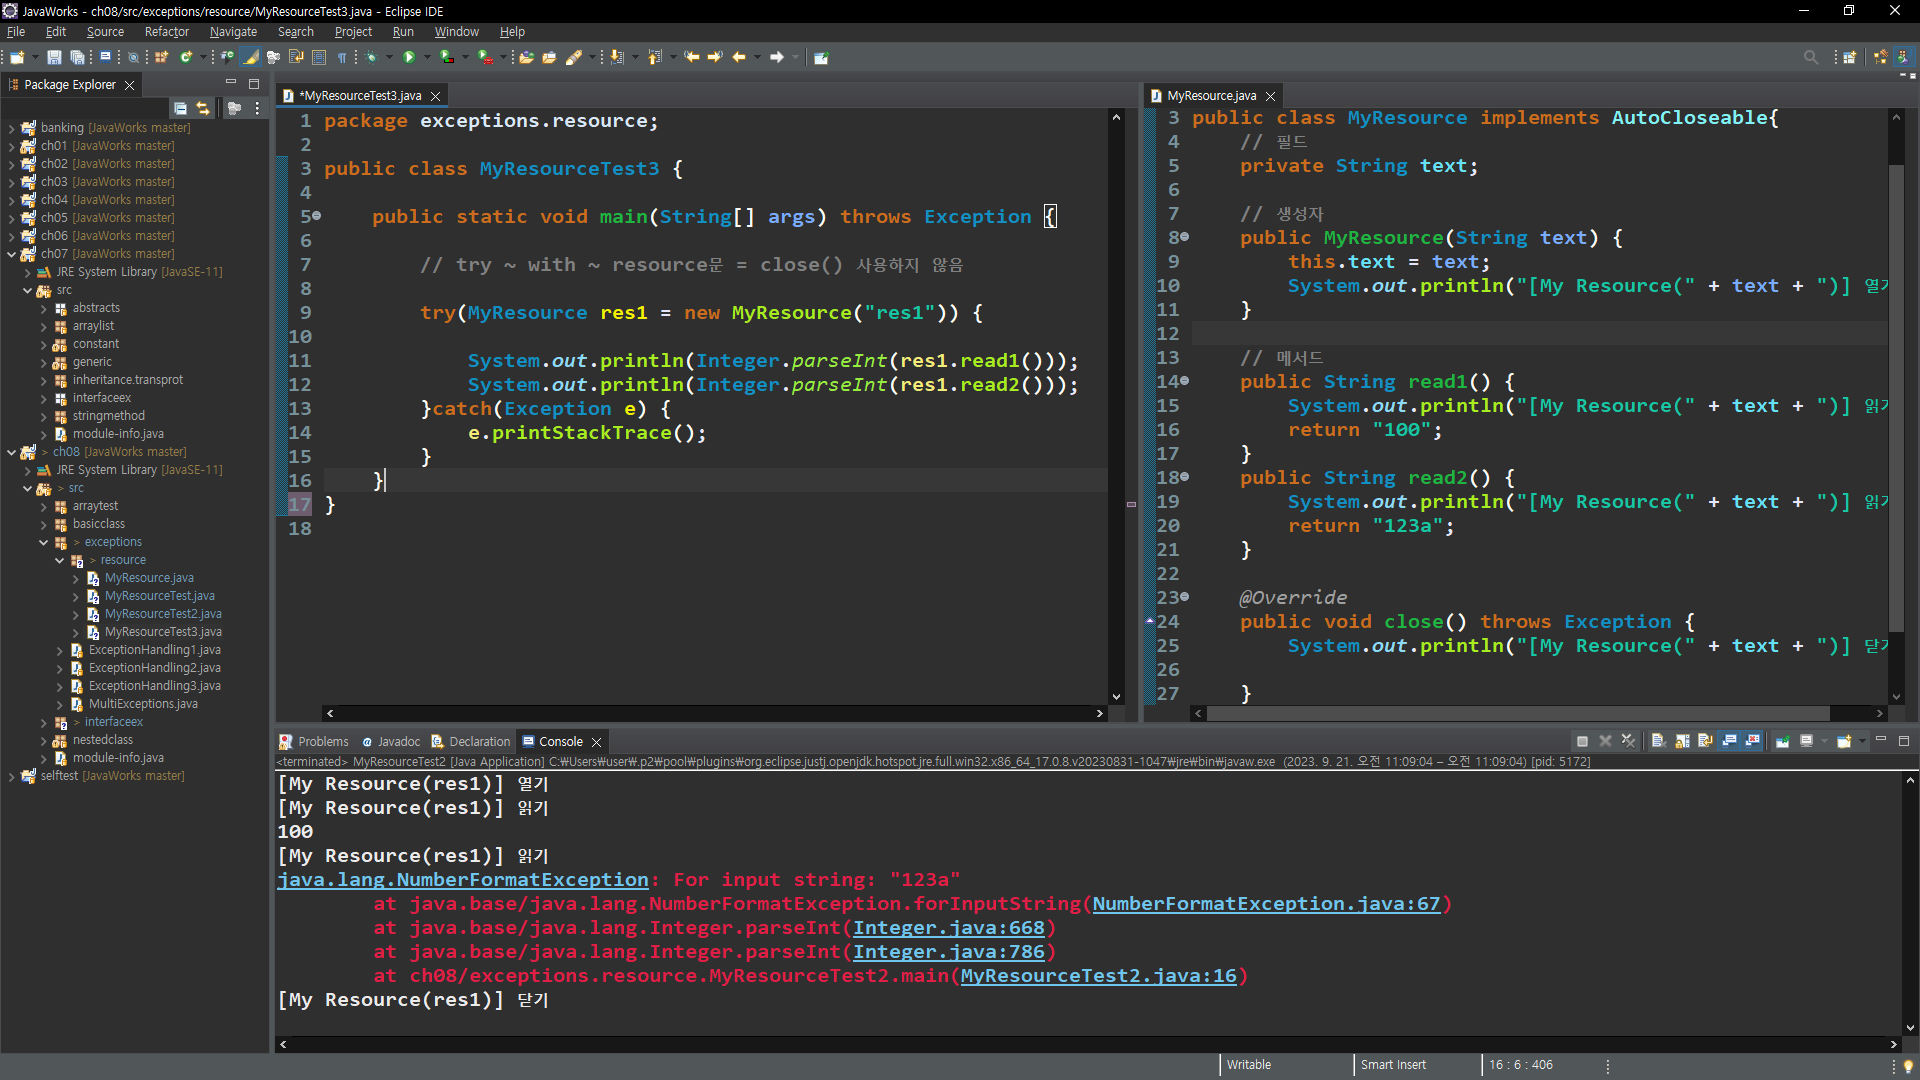This screenshot has height=1080, width=1920.
Task: Click Remove All Terminated Launches icon
Action: [1628, 741]
